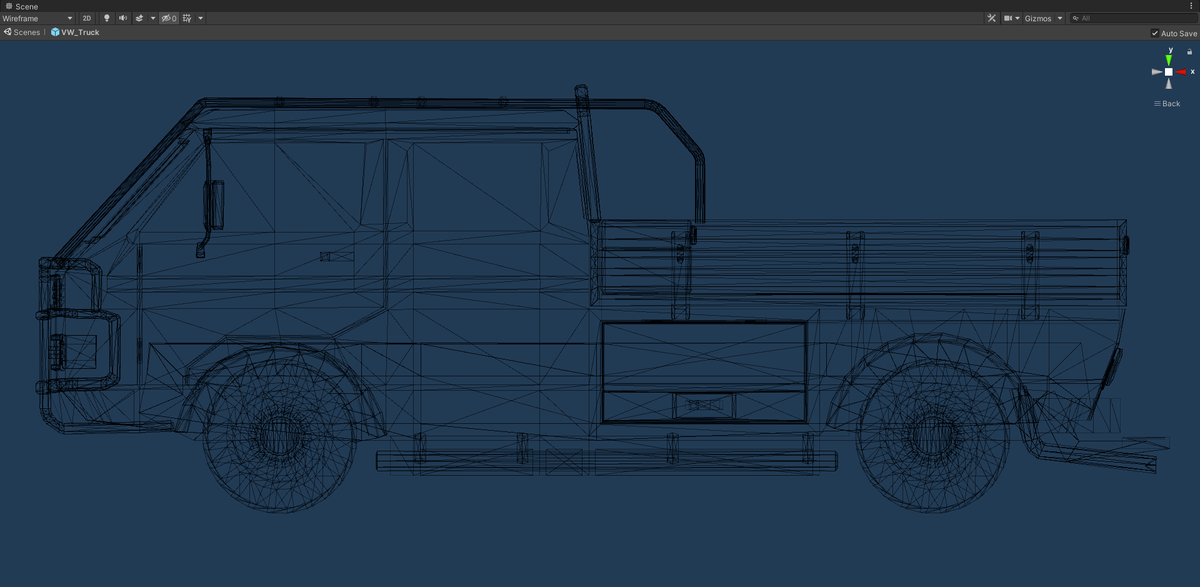Select the VW_Truck prefab breadcrumb
1200x587 pixels.
75,32
